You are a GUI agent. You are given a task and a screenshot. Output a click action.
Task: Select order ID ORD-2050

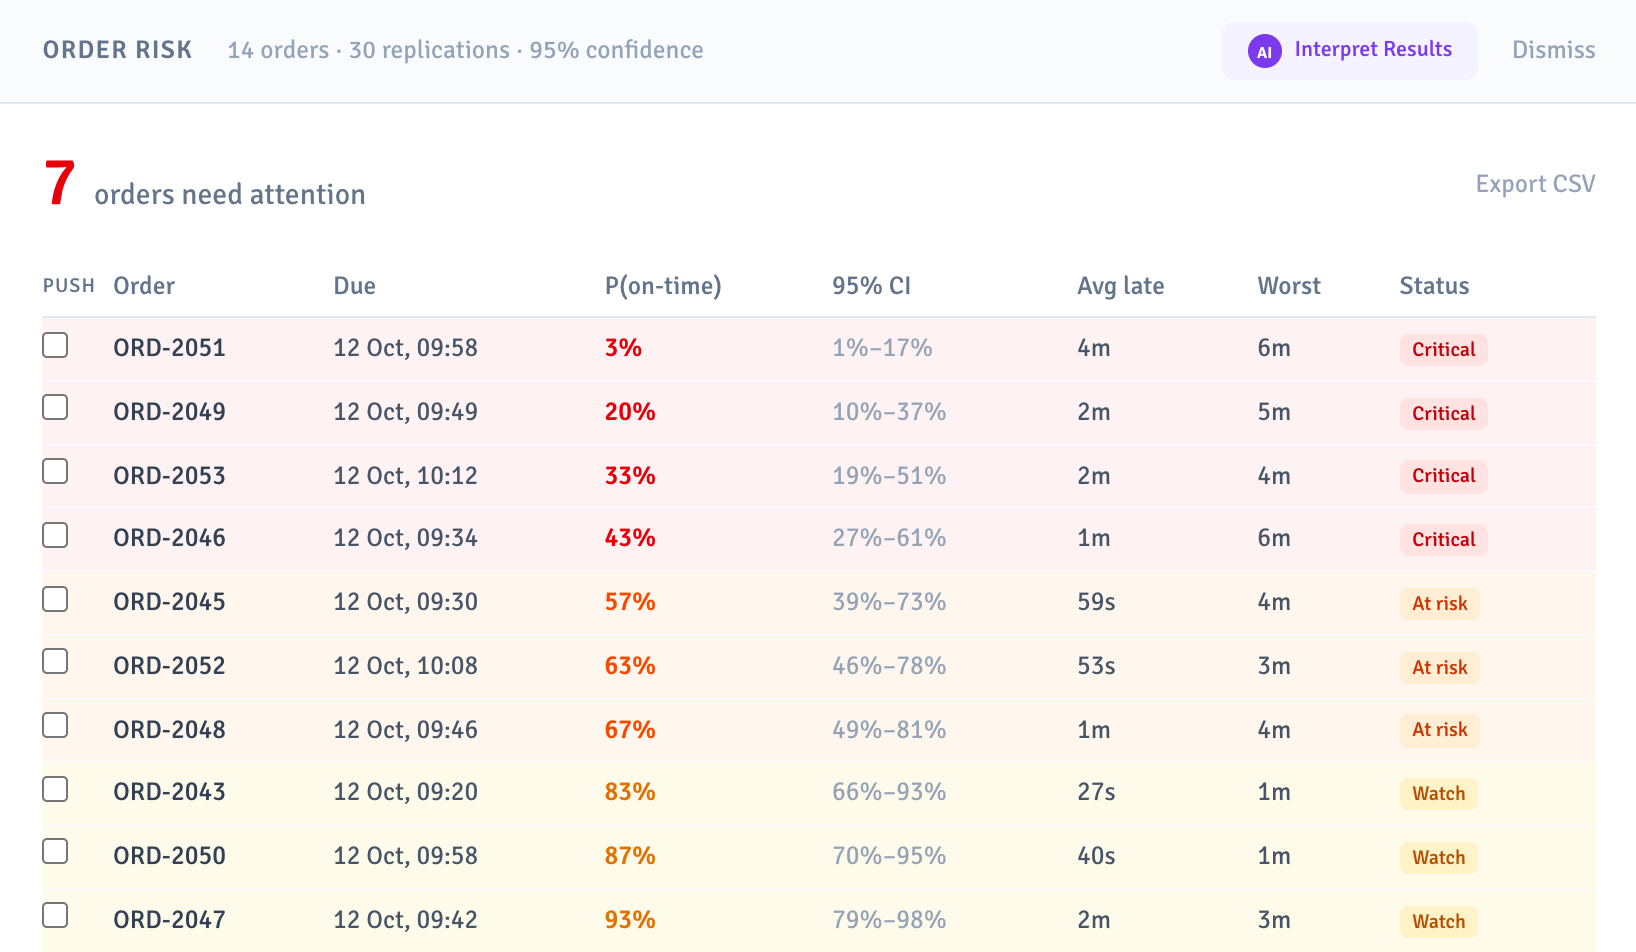click(x=169, y=856)
